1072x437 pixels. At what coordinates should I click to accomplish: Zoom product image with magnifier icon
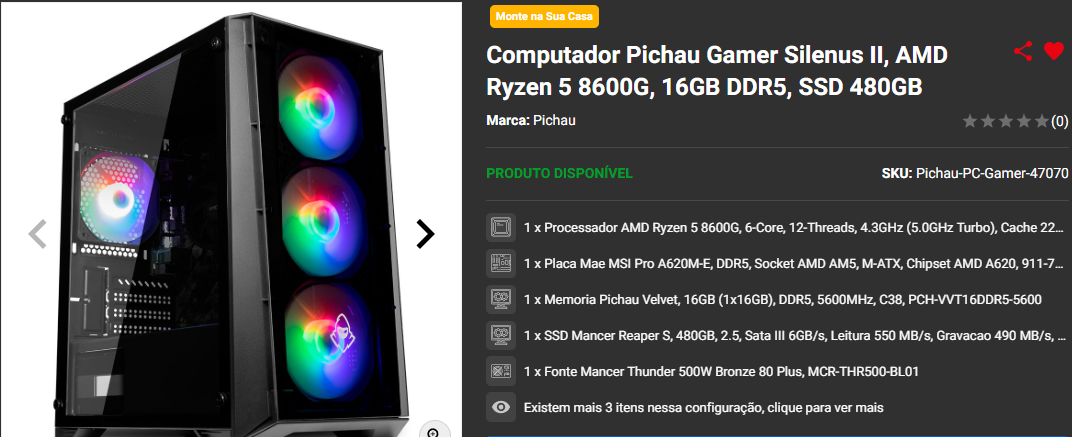(x=432, y=431)
